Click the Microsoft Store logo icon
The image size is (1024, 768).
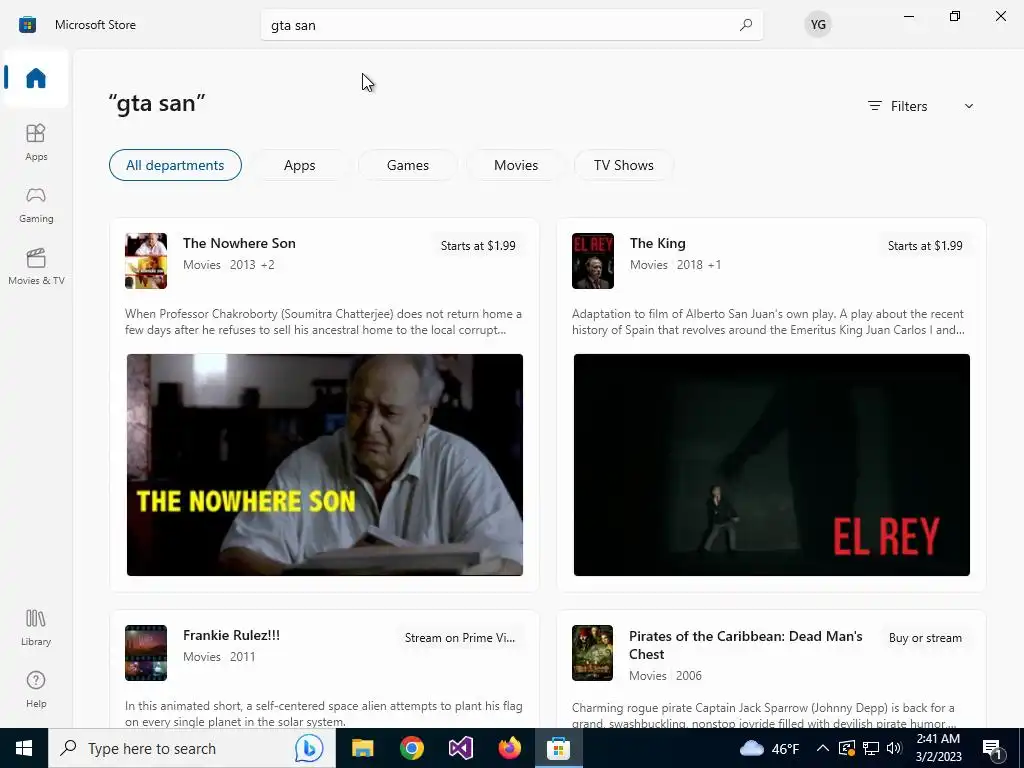point(27,25)
